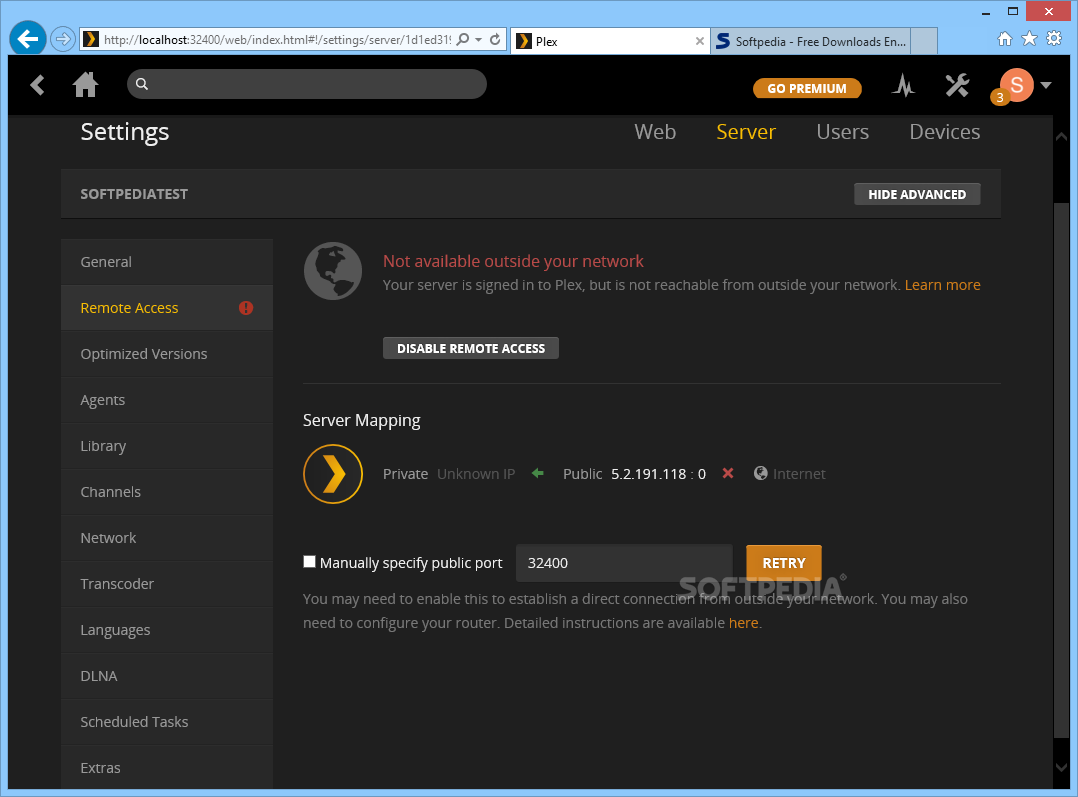The image size is (1078, 797).
Task: Refresh the page in the browser
Action: (x=495, y=39)
